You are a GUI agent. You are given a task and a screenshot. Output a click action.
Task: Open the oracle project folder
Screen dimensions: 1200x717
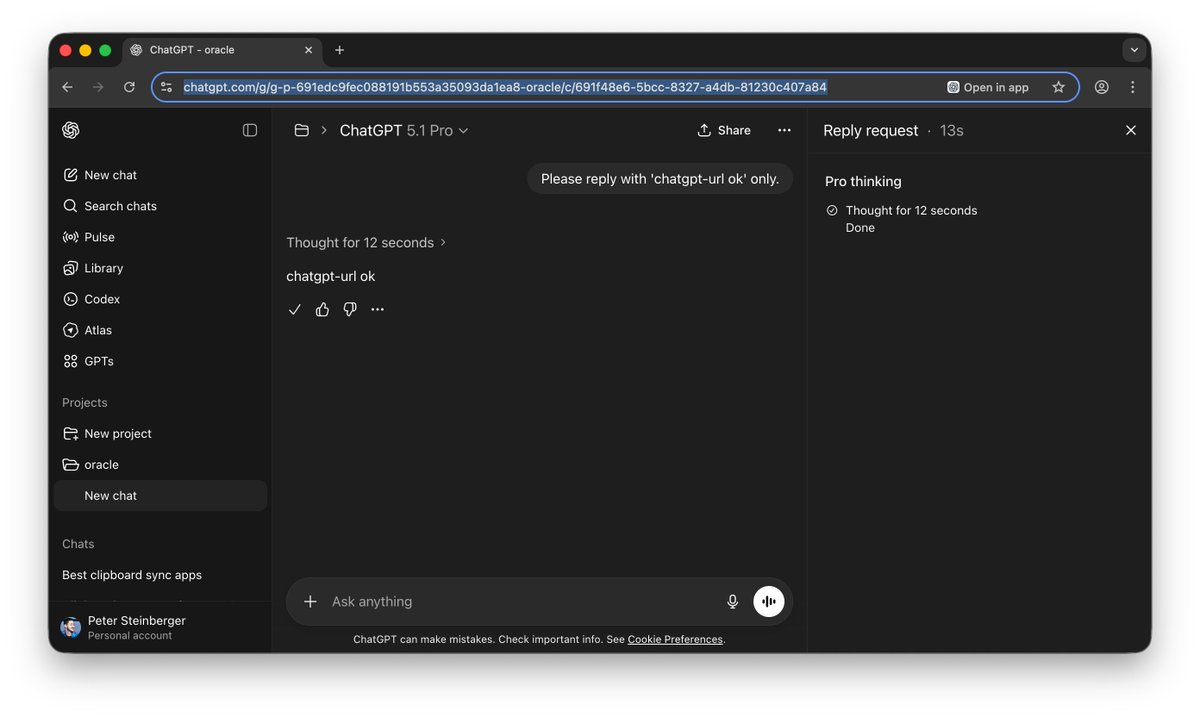pyautogui.click(x=160, y=465)
